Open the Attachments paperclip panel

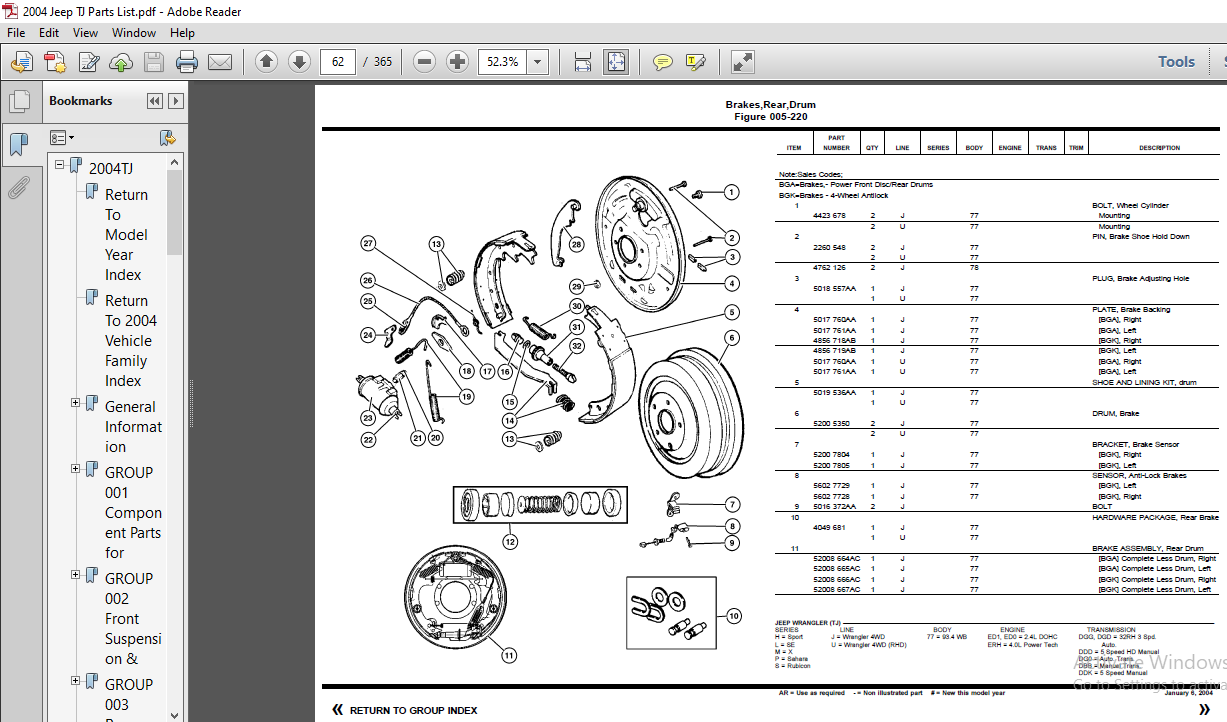tap(18, 188)
